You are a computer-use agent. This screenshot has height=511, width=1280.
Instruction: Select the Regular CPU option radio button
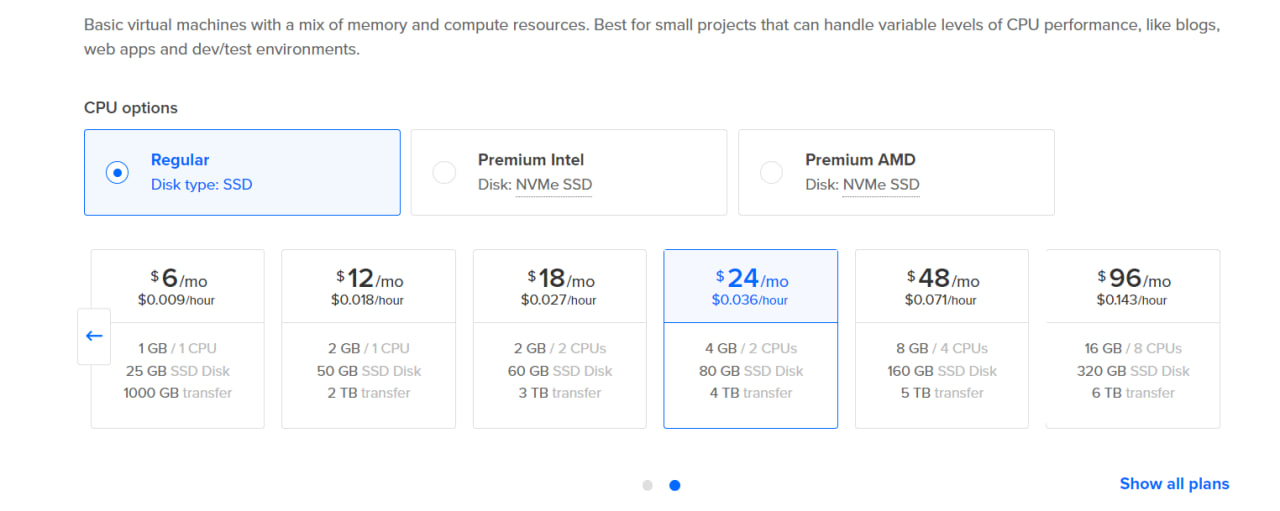(117, 172)
